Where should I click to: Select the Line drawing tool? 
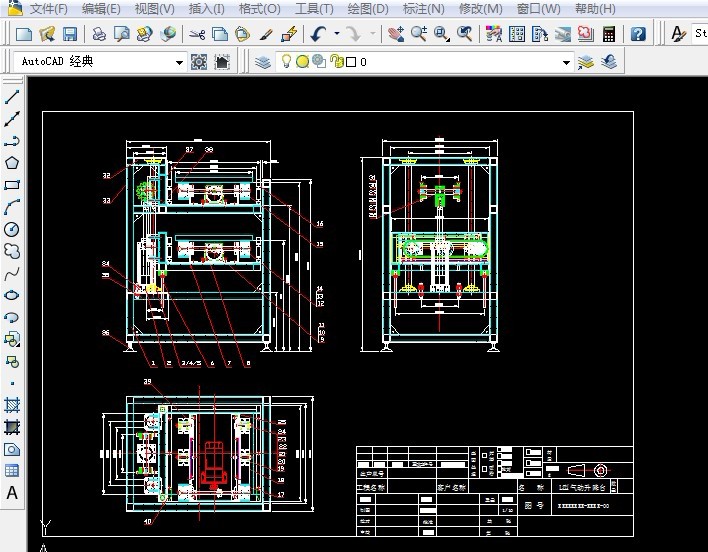click(12, 98)
